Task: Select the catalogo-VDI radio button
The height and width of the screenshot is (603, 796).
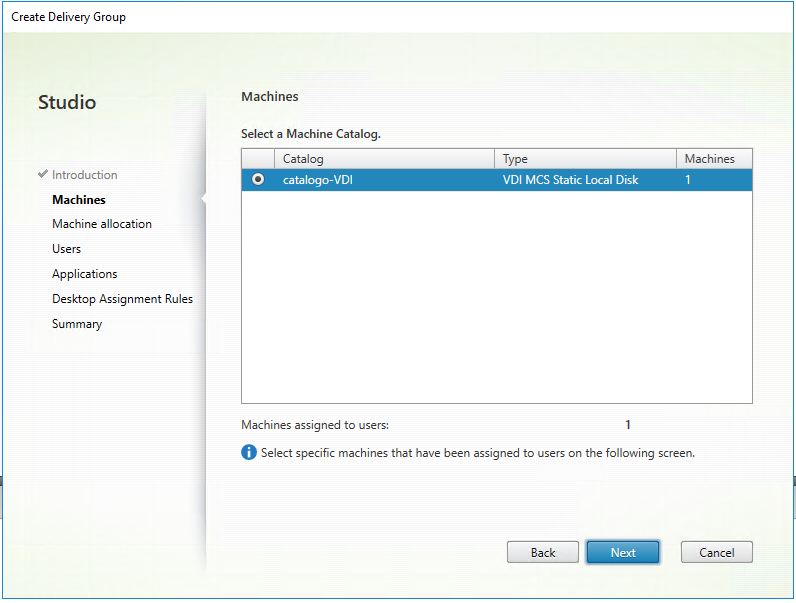Action: click(x=259, y=180)
